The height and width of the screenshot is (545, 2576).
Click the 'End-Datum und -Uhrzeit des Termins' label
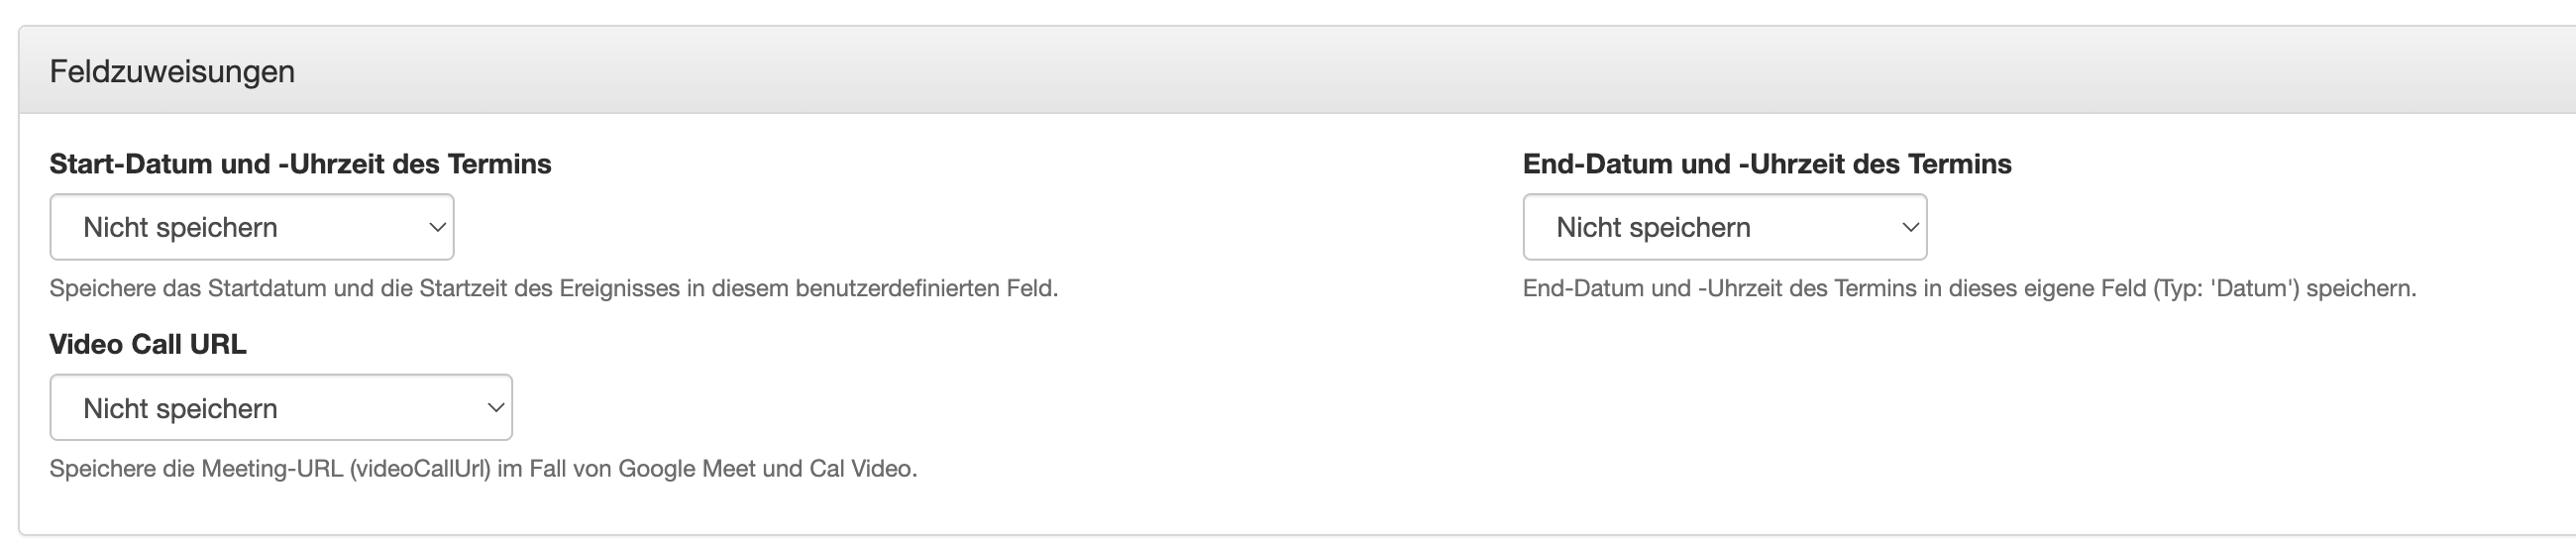(x=1766, y=164)
